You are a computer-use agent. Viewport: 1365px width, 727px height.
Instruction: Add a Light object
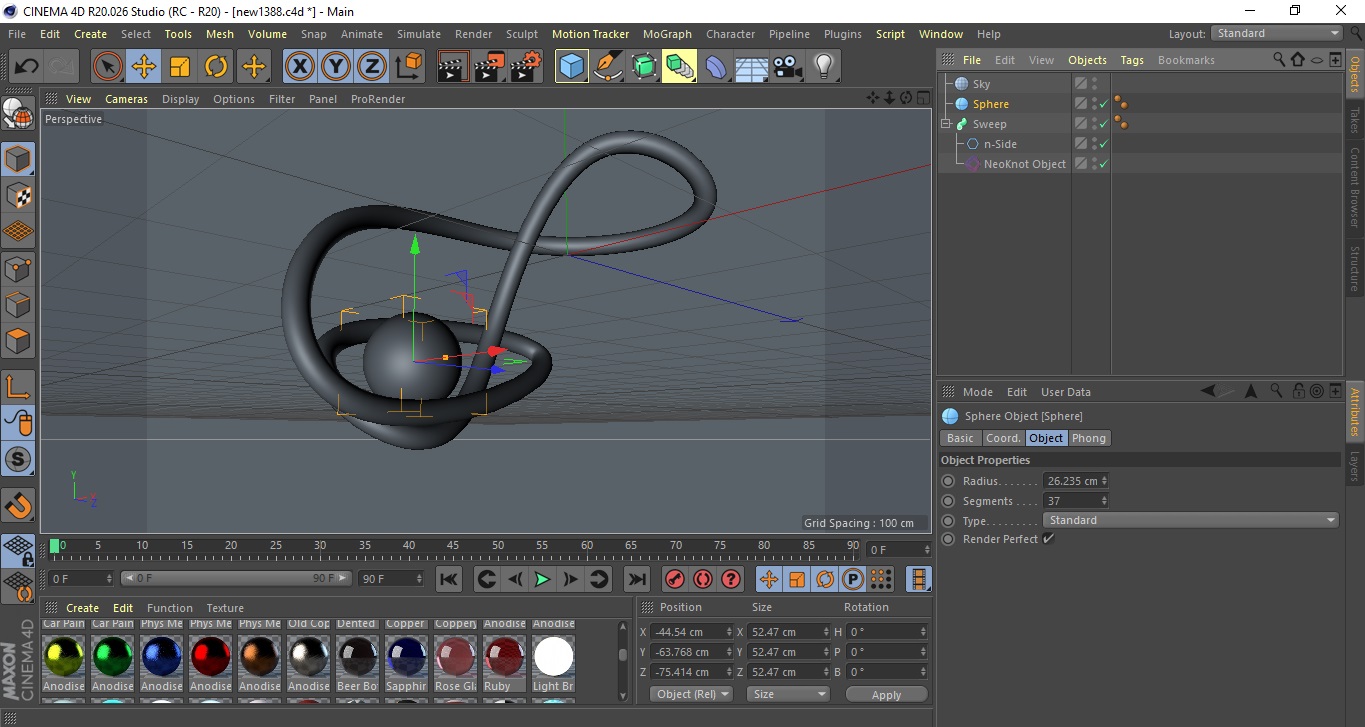823,67
